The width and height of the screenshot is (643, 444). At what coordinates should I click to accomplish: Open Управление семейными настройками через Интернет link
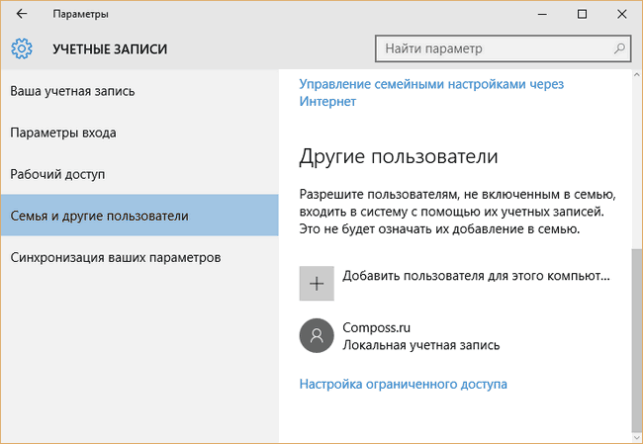coord(431,92)
